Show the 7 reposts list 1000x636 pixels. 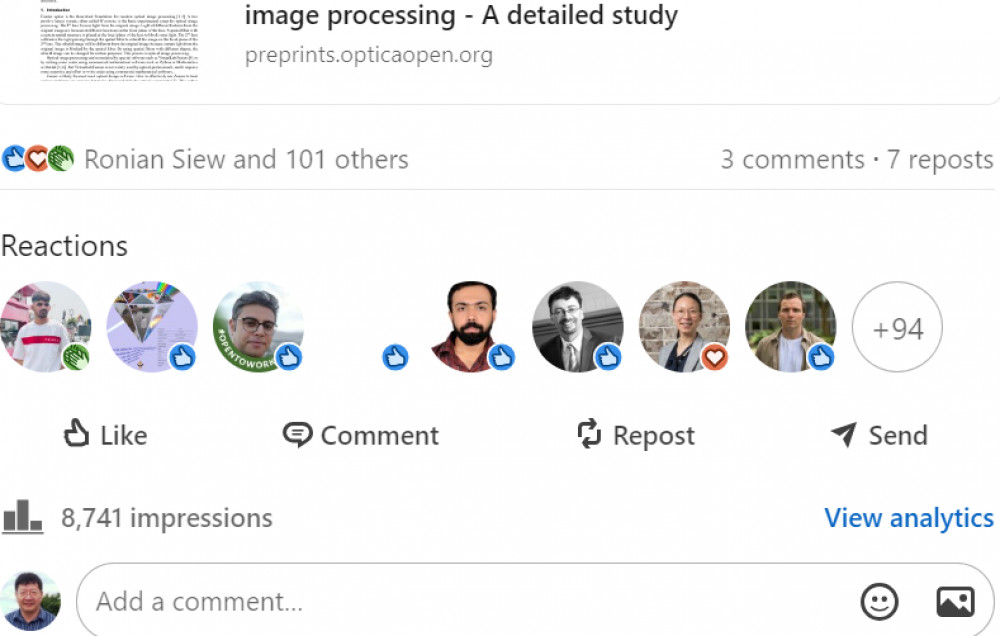(940, 159)
